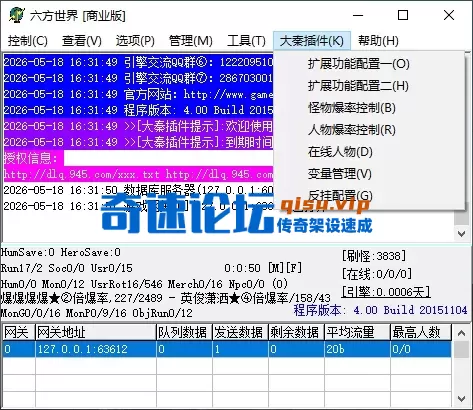Open the 管理(M) menu
This screenshot has height=410, width=473.
point(191,41)
